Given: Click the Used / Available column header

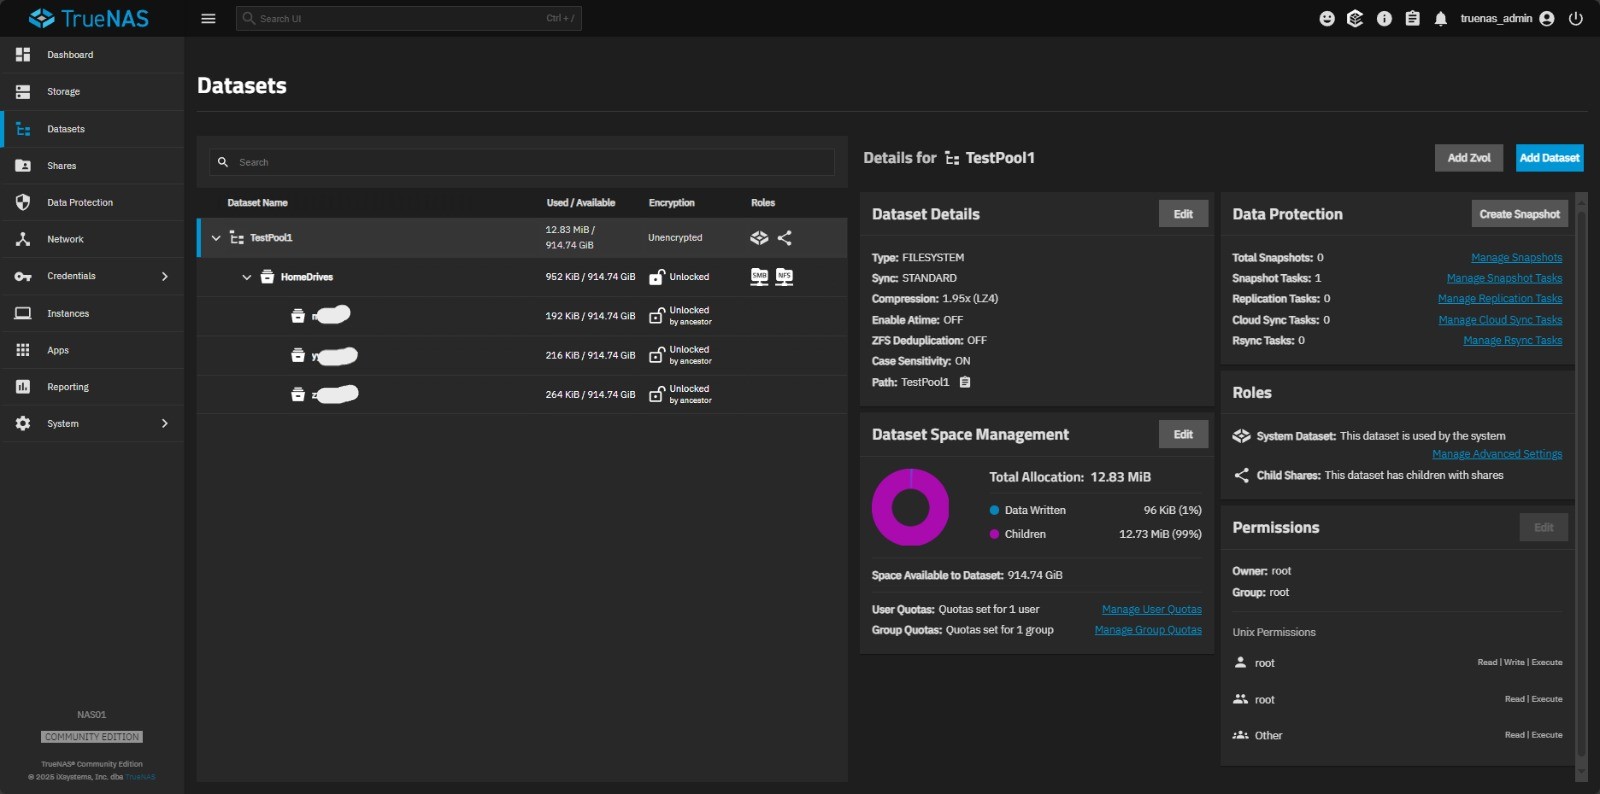Looking at the screenshot, I should [581, 203].
